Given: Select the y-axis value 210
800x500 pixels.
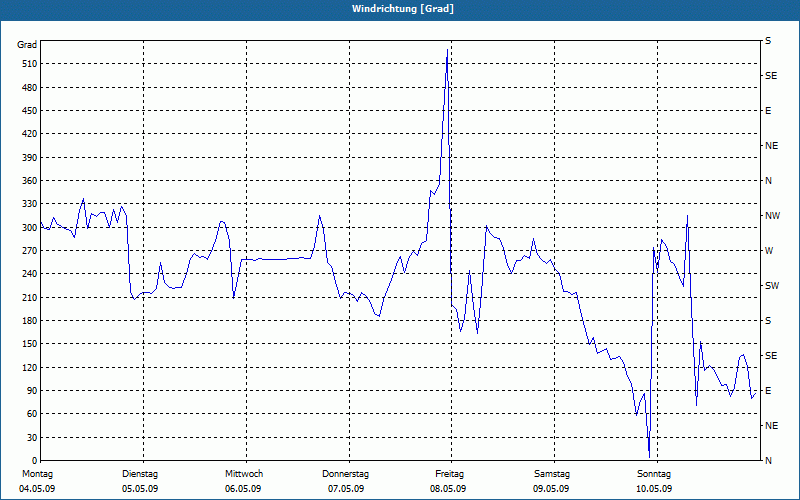Looking at the screenshot, I should pyautogui.click(x=29, y=297).
